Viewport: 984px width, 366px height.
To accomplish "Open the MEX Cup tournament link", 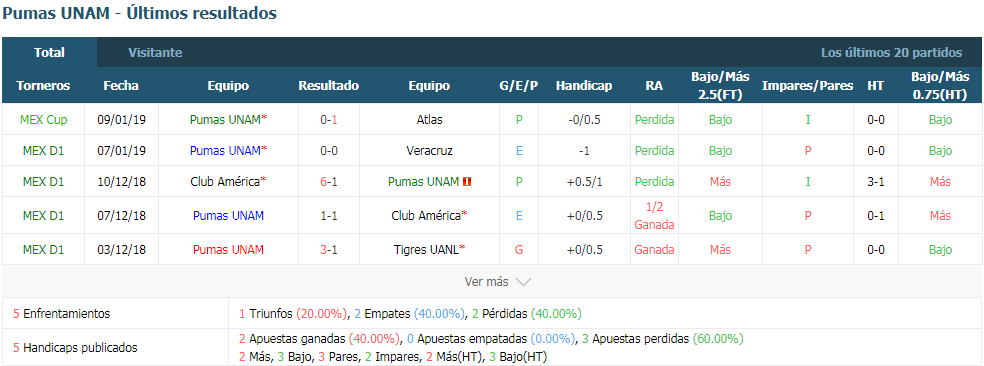I will [x=43, y=119].
